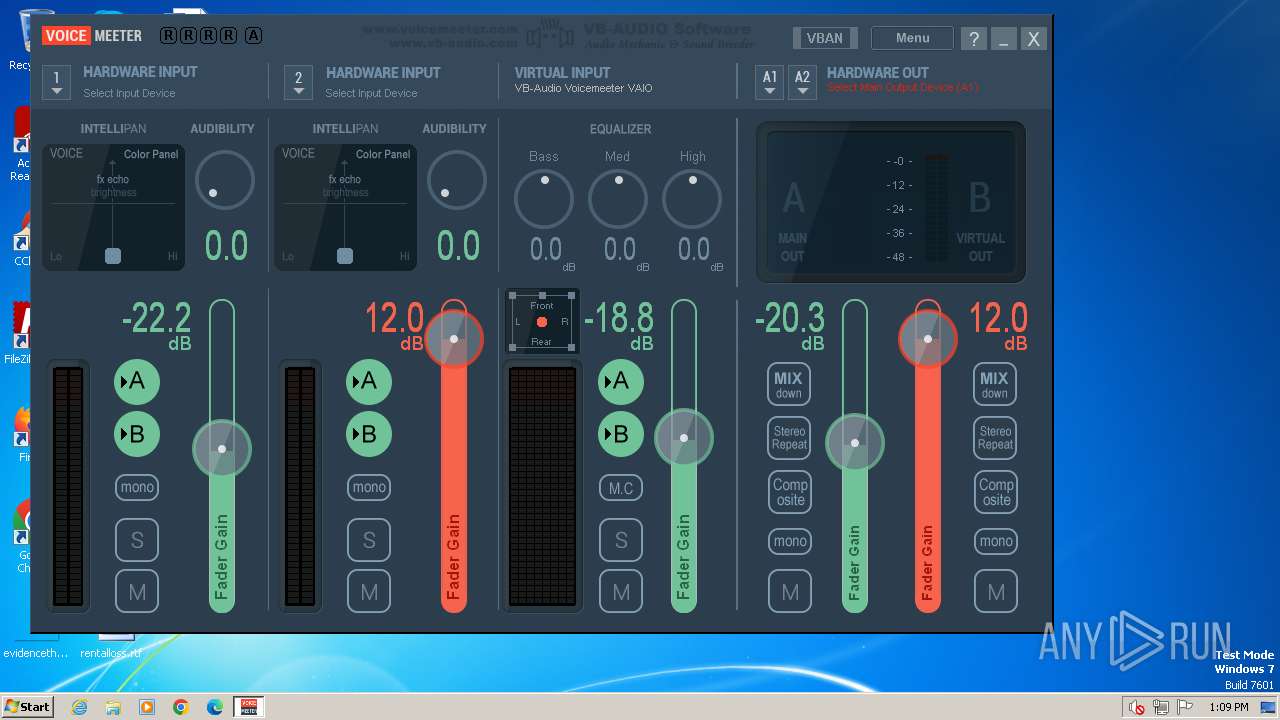Image resolution: width=1280 pixels, height=720 pixels.
Task: Click the A/B output level meter display
Action: click(x=891, y=203)
